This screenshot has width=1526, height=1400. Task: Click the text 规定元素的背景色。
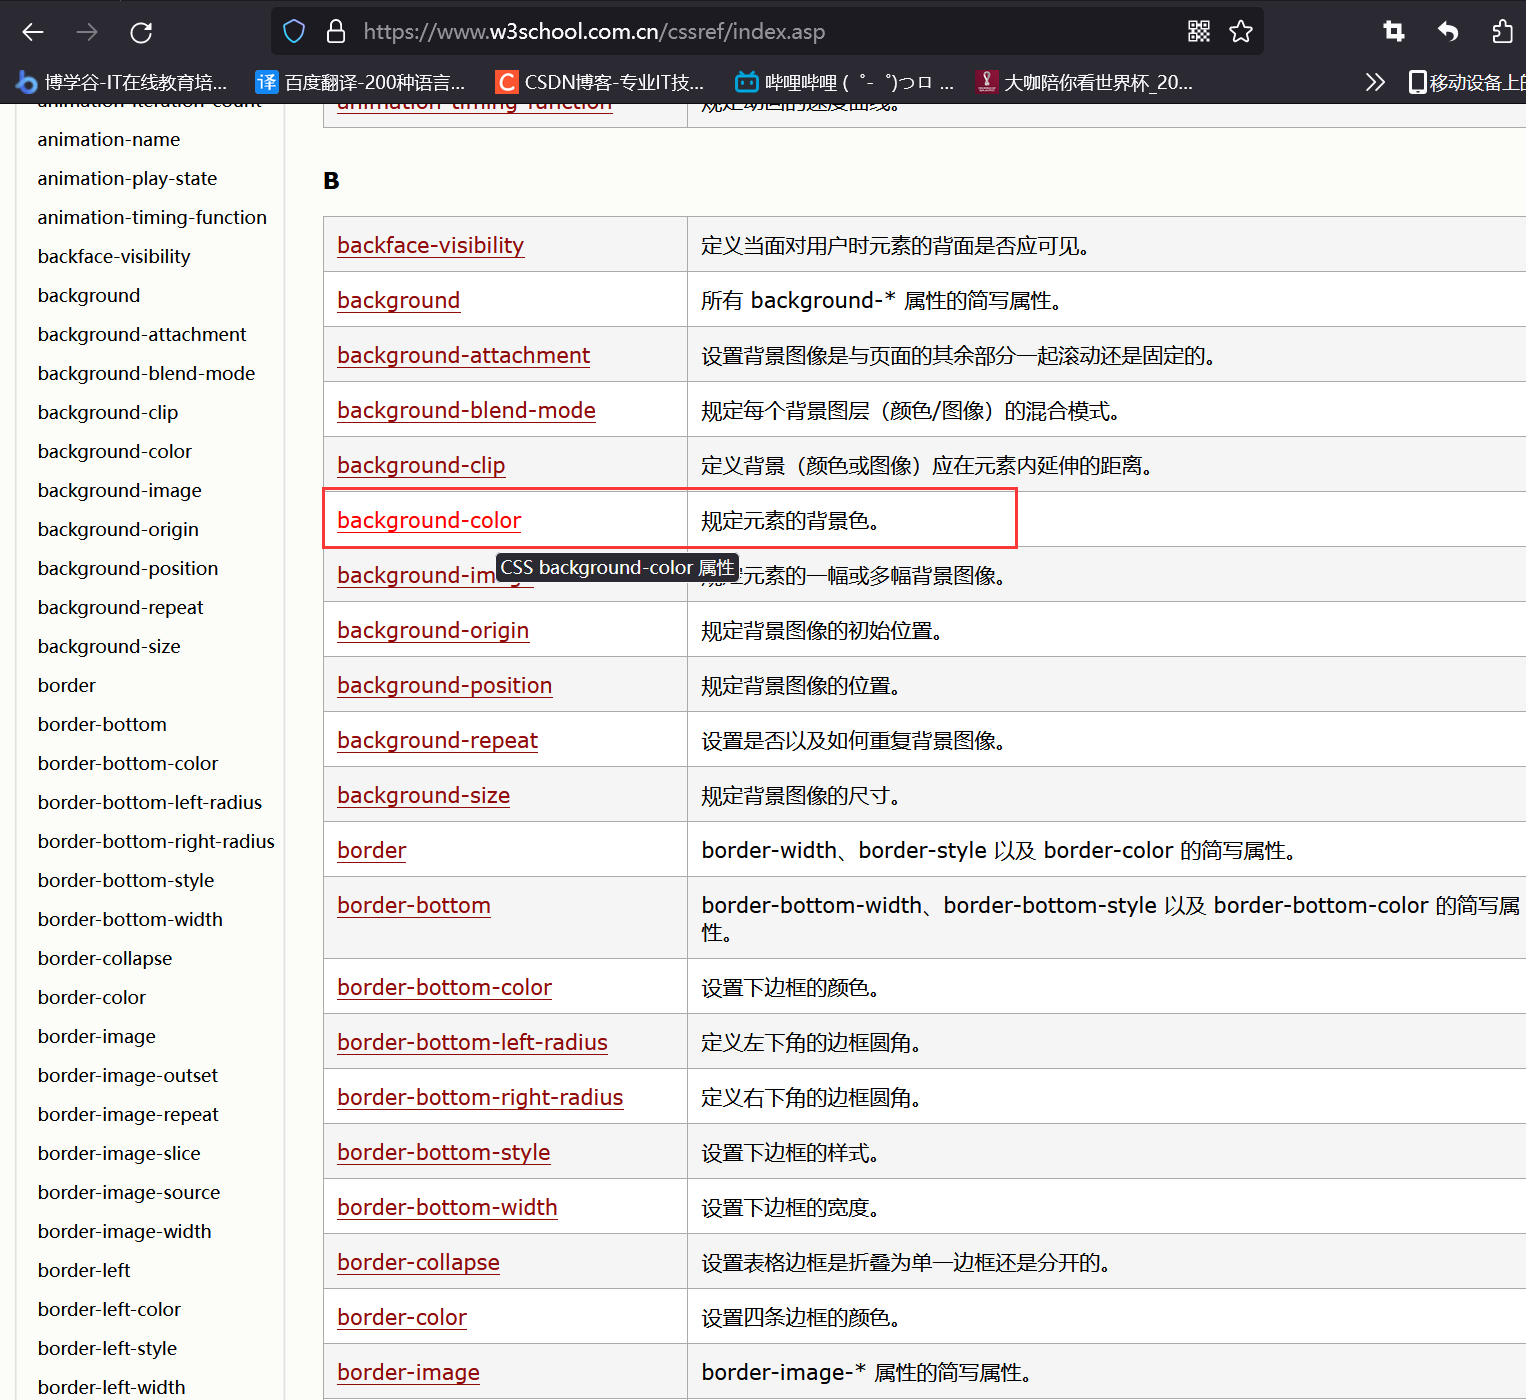click(791, 520)
